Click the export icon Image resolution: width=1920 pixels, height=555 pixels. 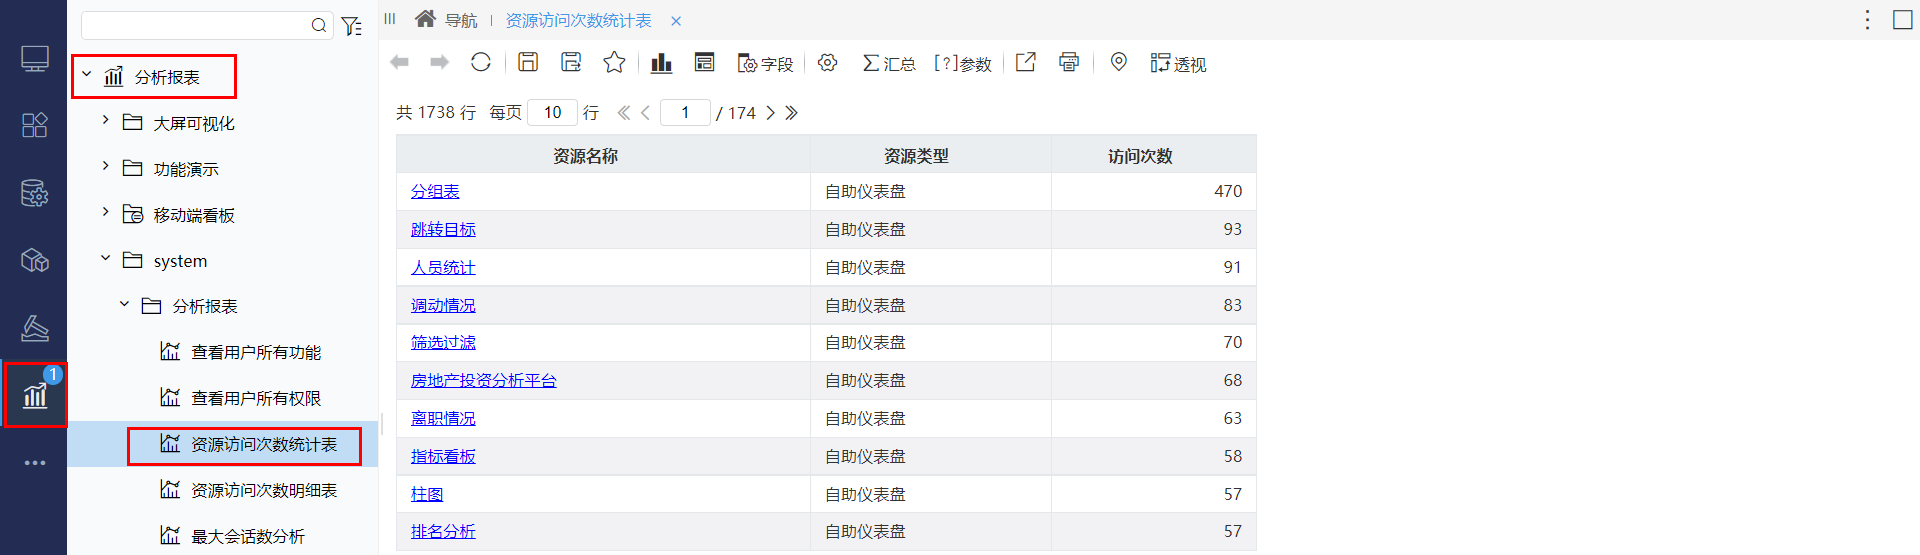coord(1026,62)
